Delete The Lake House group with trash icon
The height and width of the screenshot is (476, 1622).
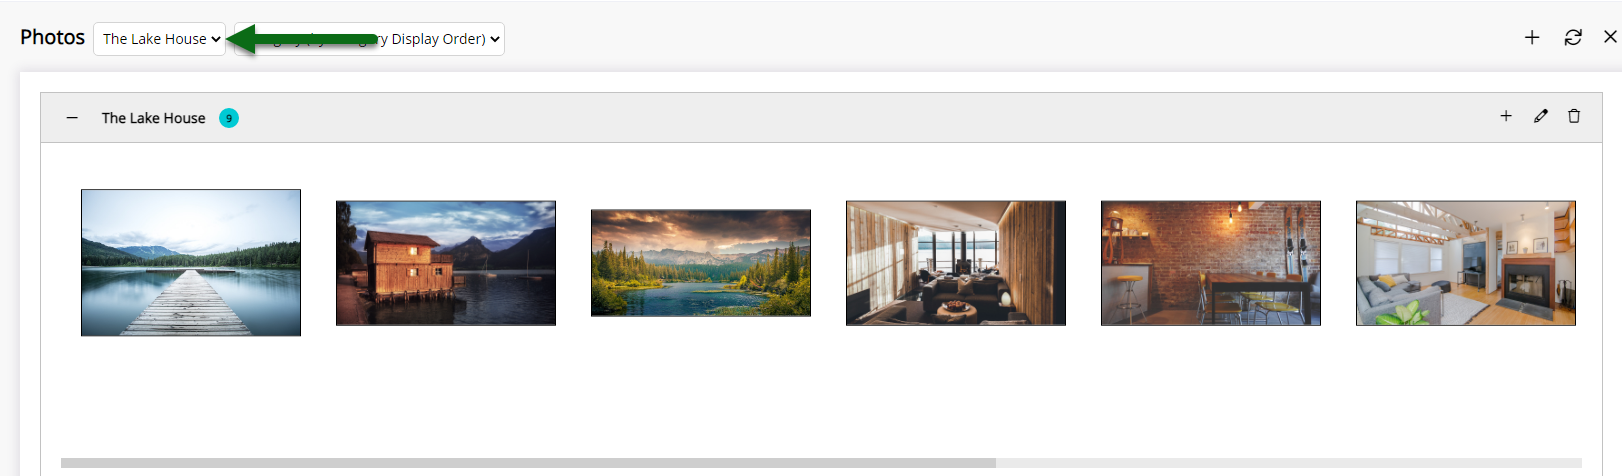pos(1574,116)
